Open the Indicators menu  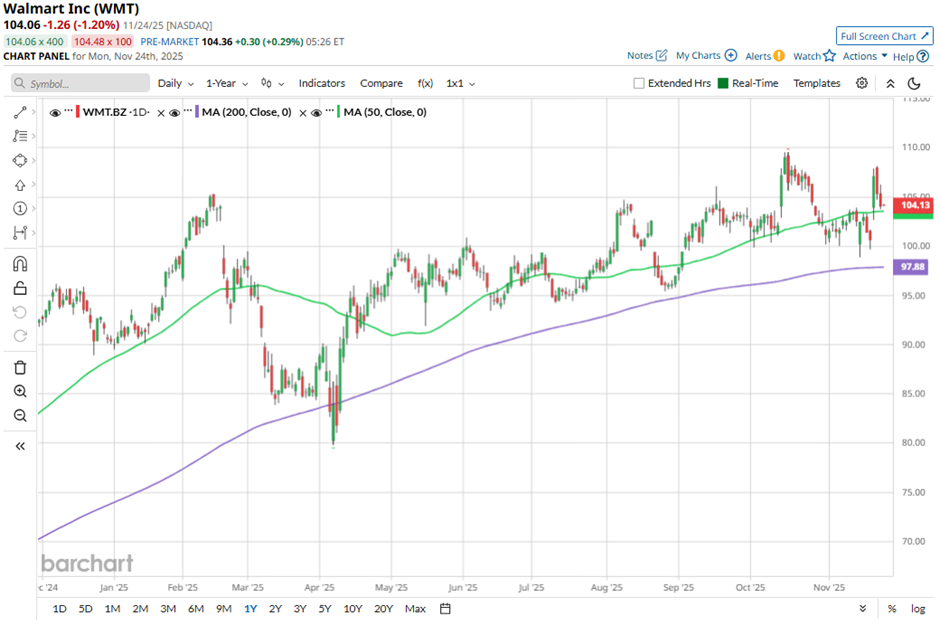(321, 84)
